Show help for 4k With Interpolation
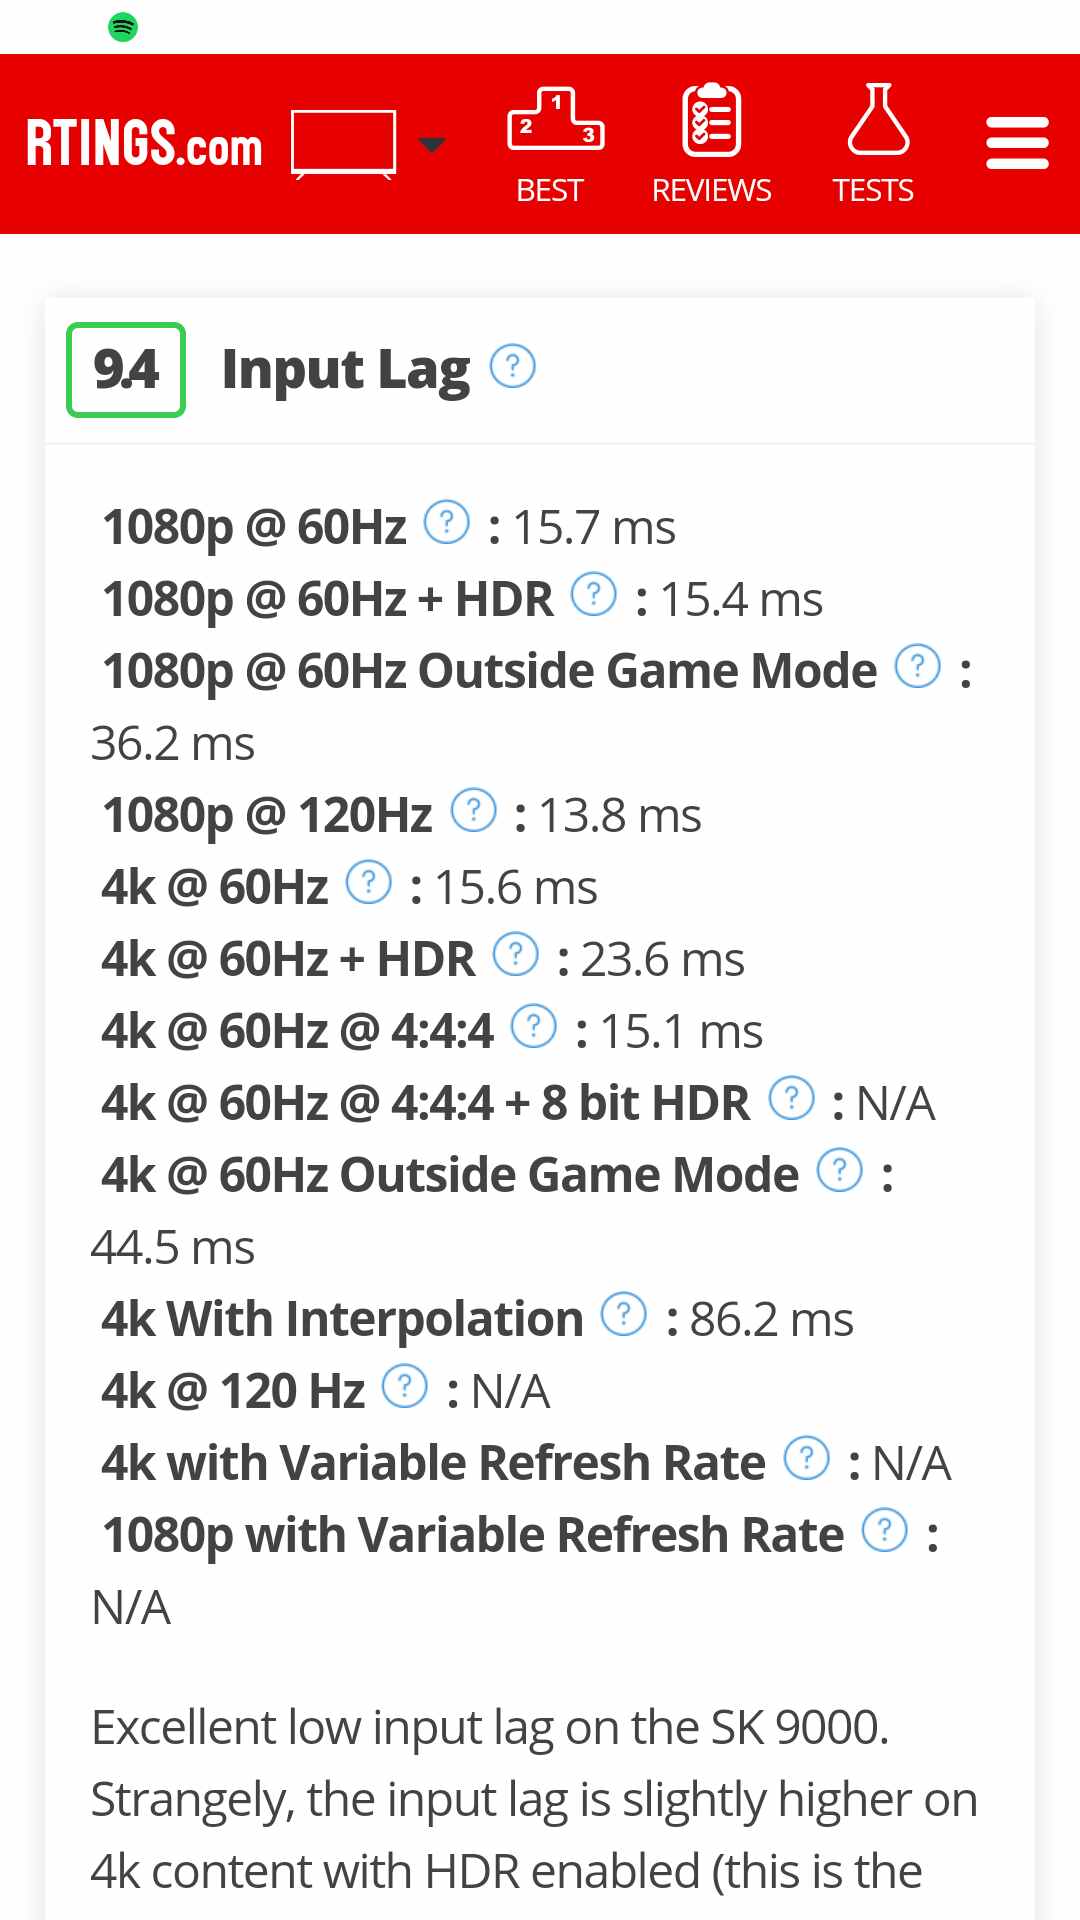Image resolution: width=1080 pixels, height=1920 pixels. point(624,1315)
